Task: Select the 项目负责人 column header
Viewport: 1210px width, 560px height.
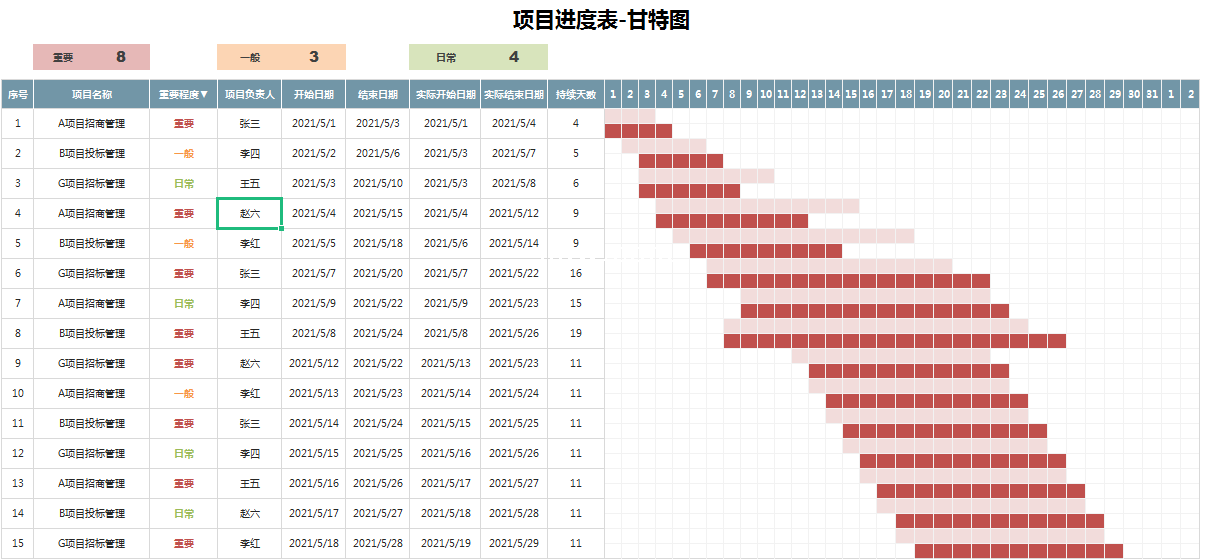Action: point(249,95)
